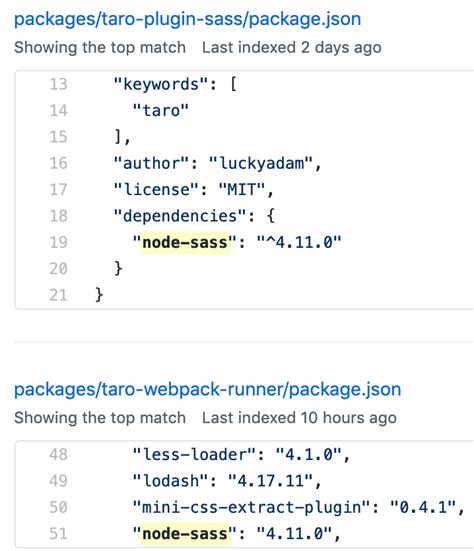Click line number 20 in first snippet
Viewport: 474px width, 551px height.
(x=58, y=269)
